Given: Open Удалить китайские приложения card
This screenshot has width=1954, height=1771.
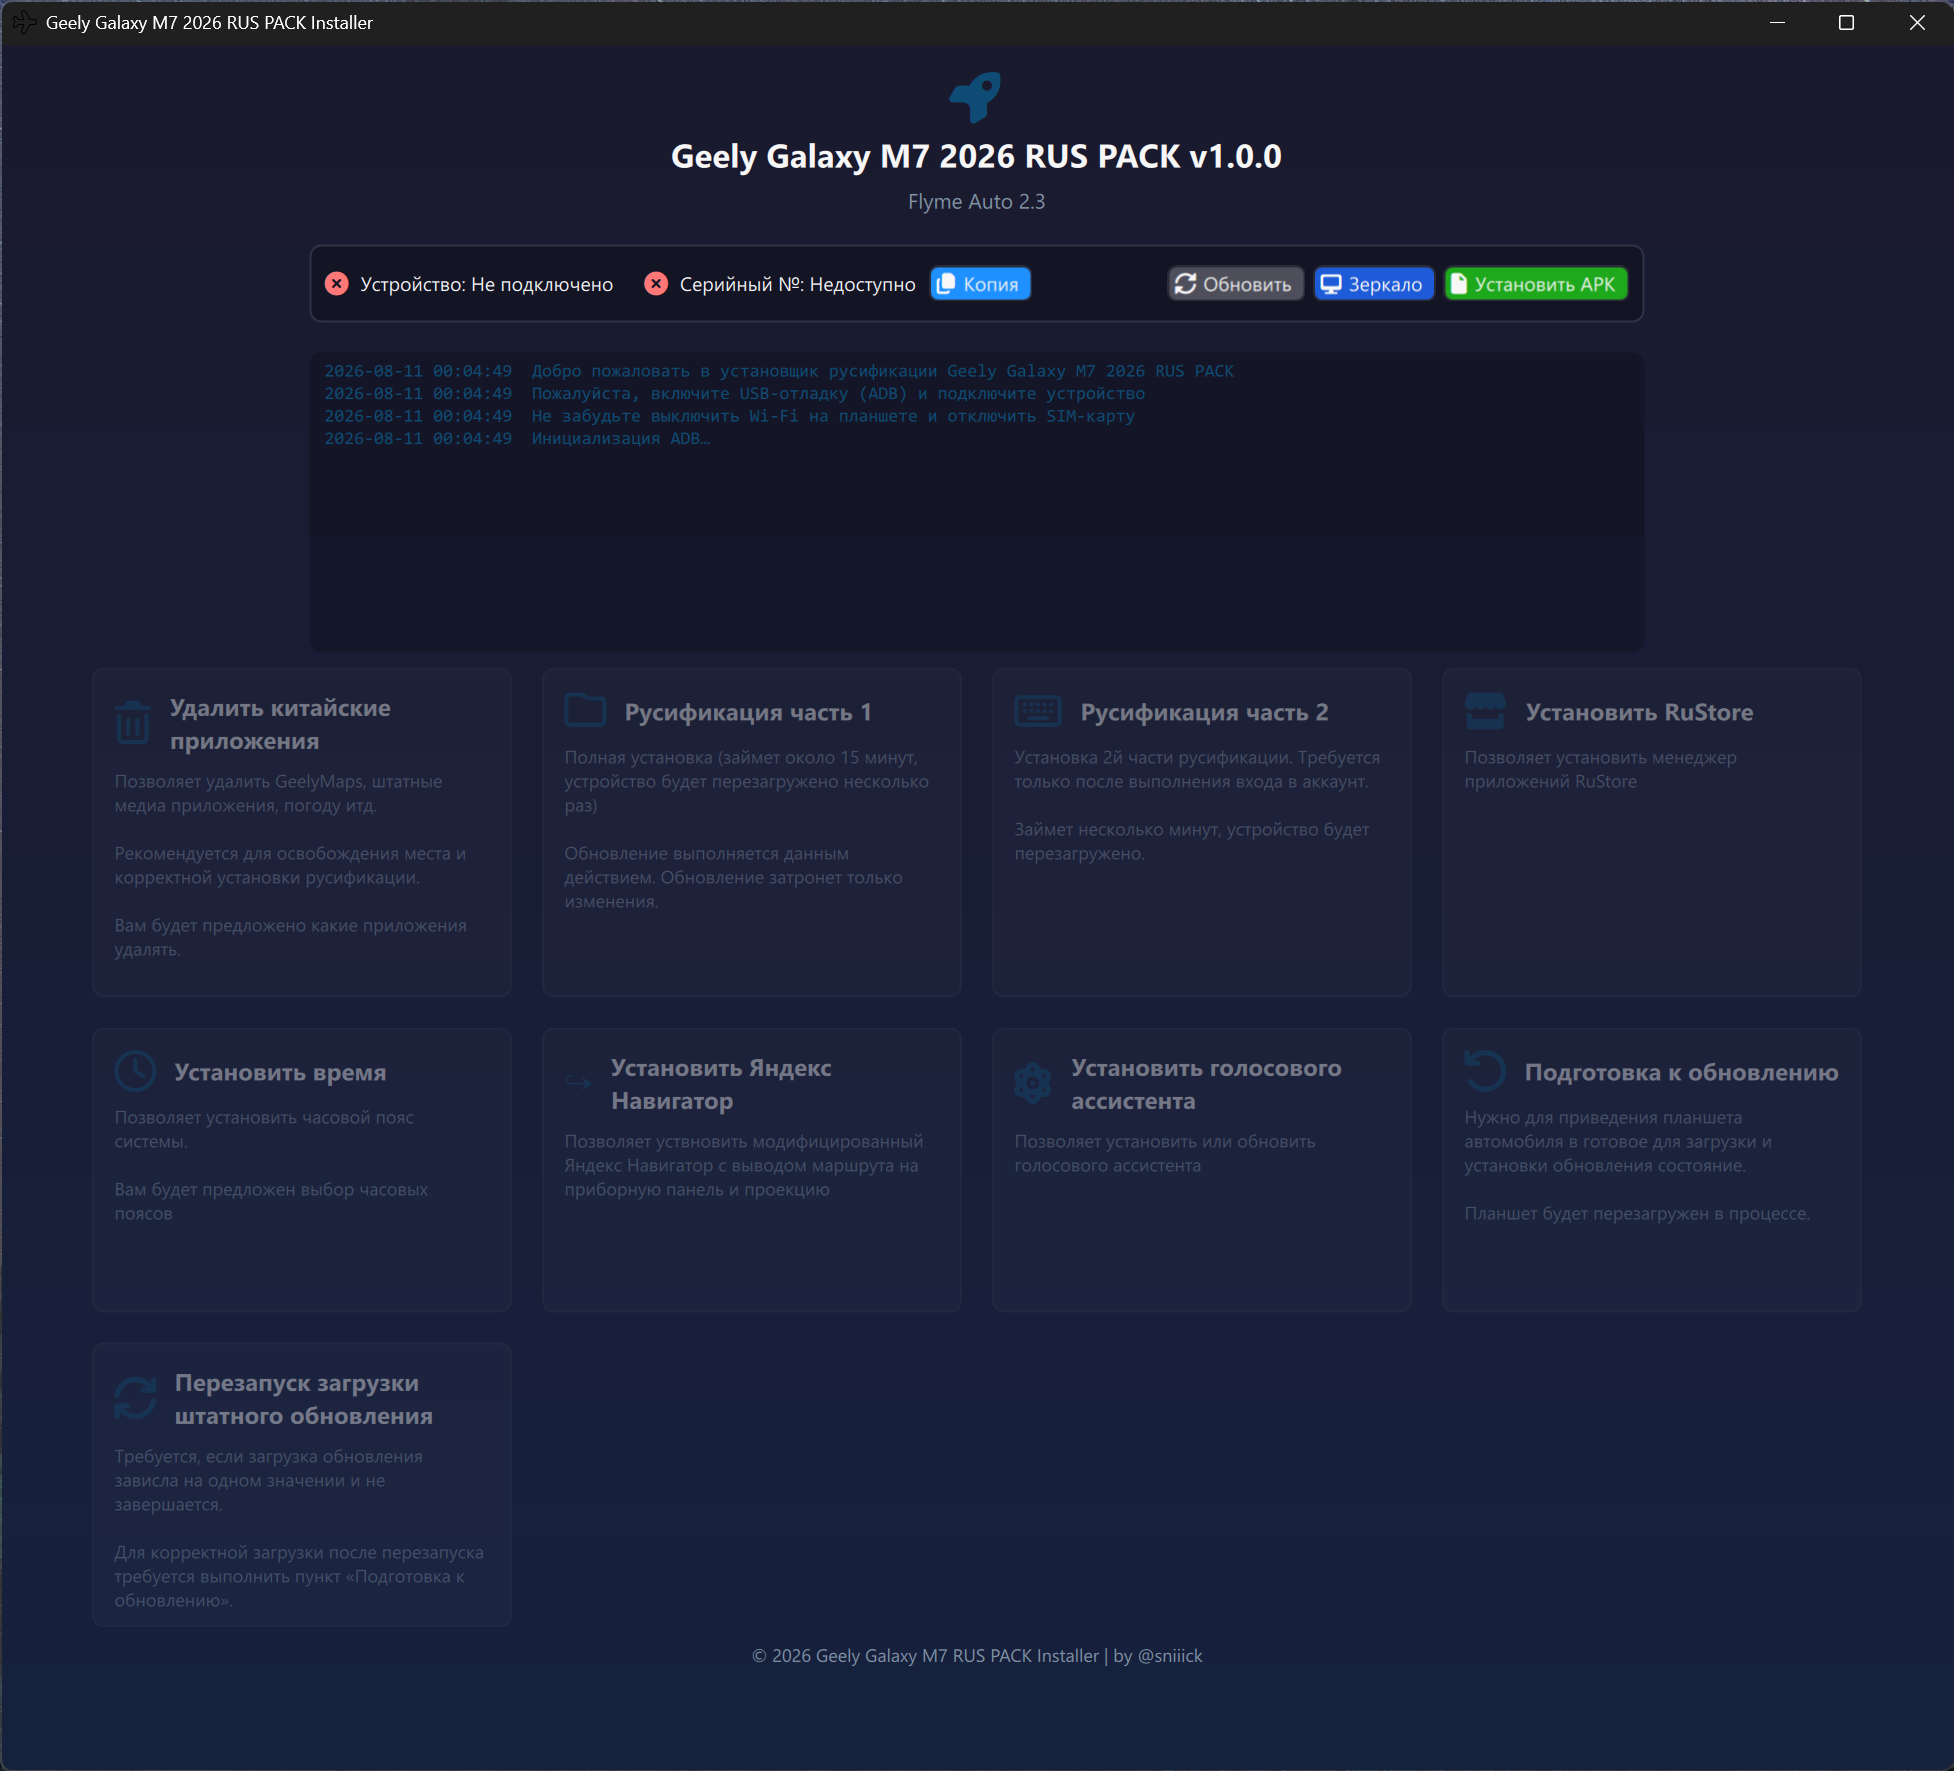Looking at the screenshot, I should pyautogui.click(x=302, y=832).
